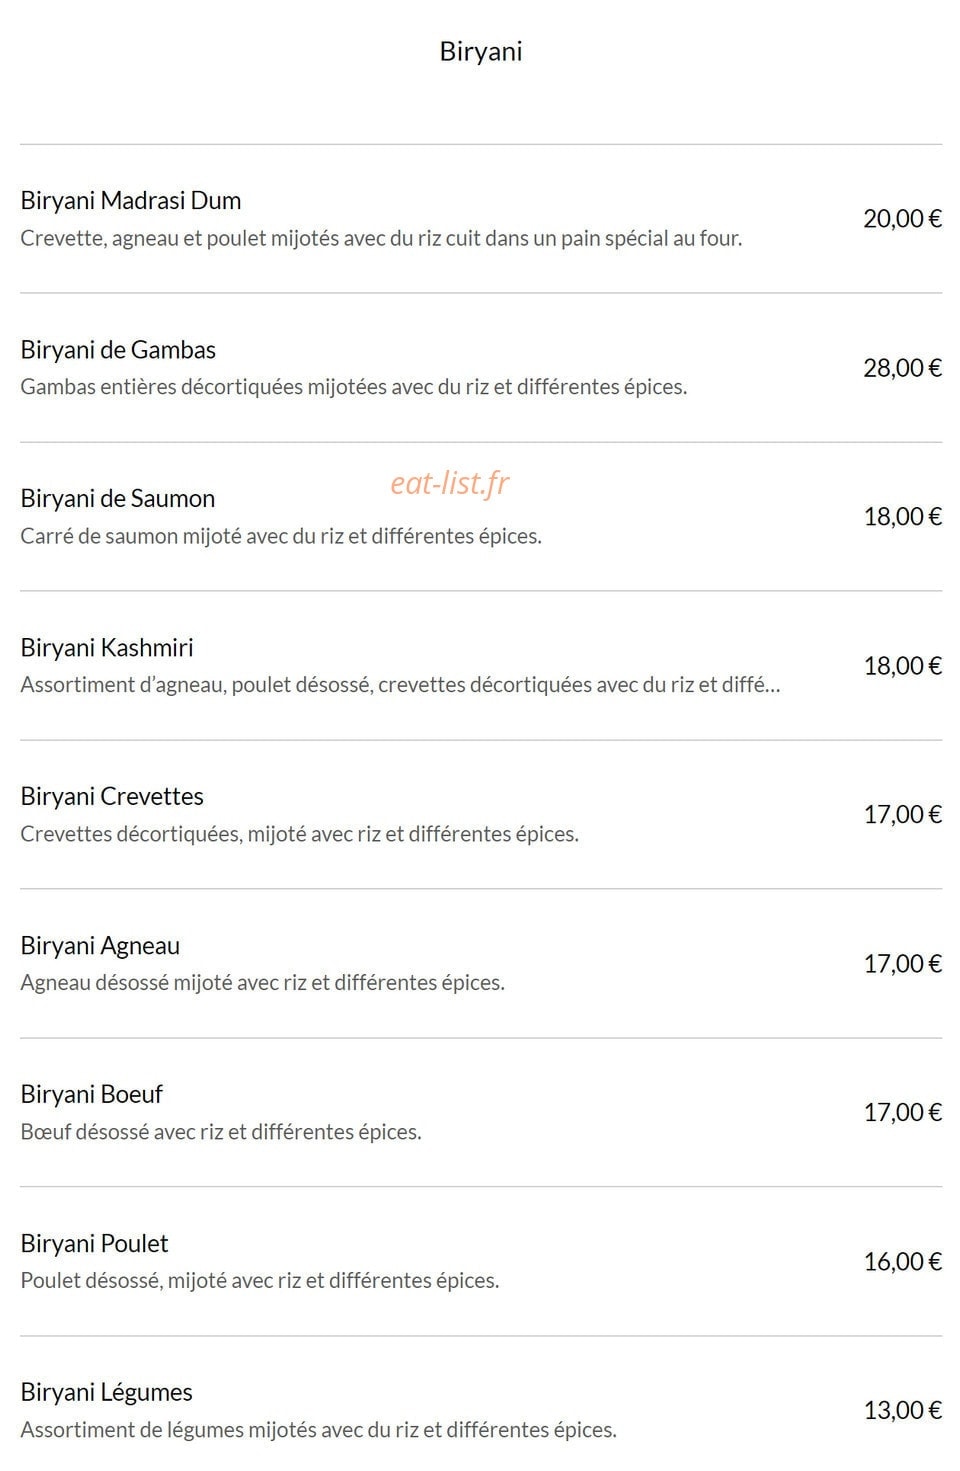
Task: Select Biryani de Saumon dish title
Action: click(117, 499)
